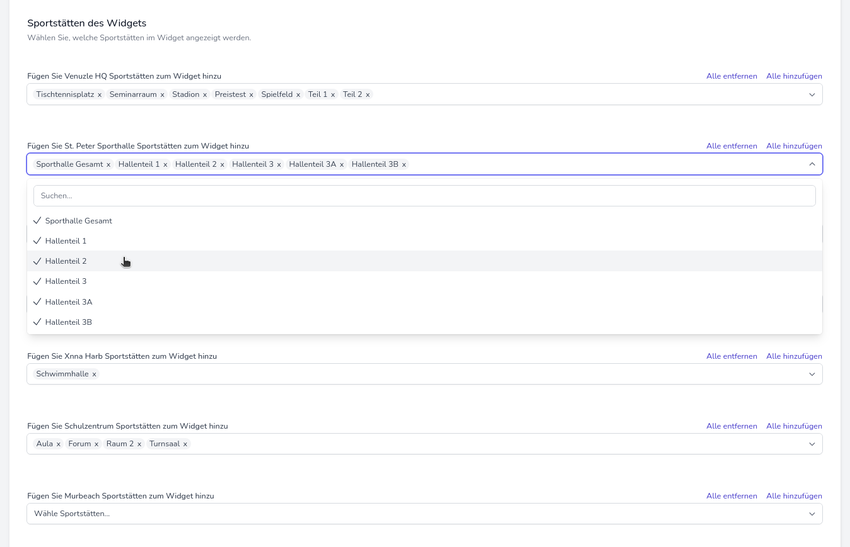
Task: Remove the Sporthalle Gesamt tag
Action: coord(109,165)
